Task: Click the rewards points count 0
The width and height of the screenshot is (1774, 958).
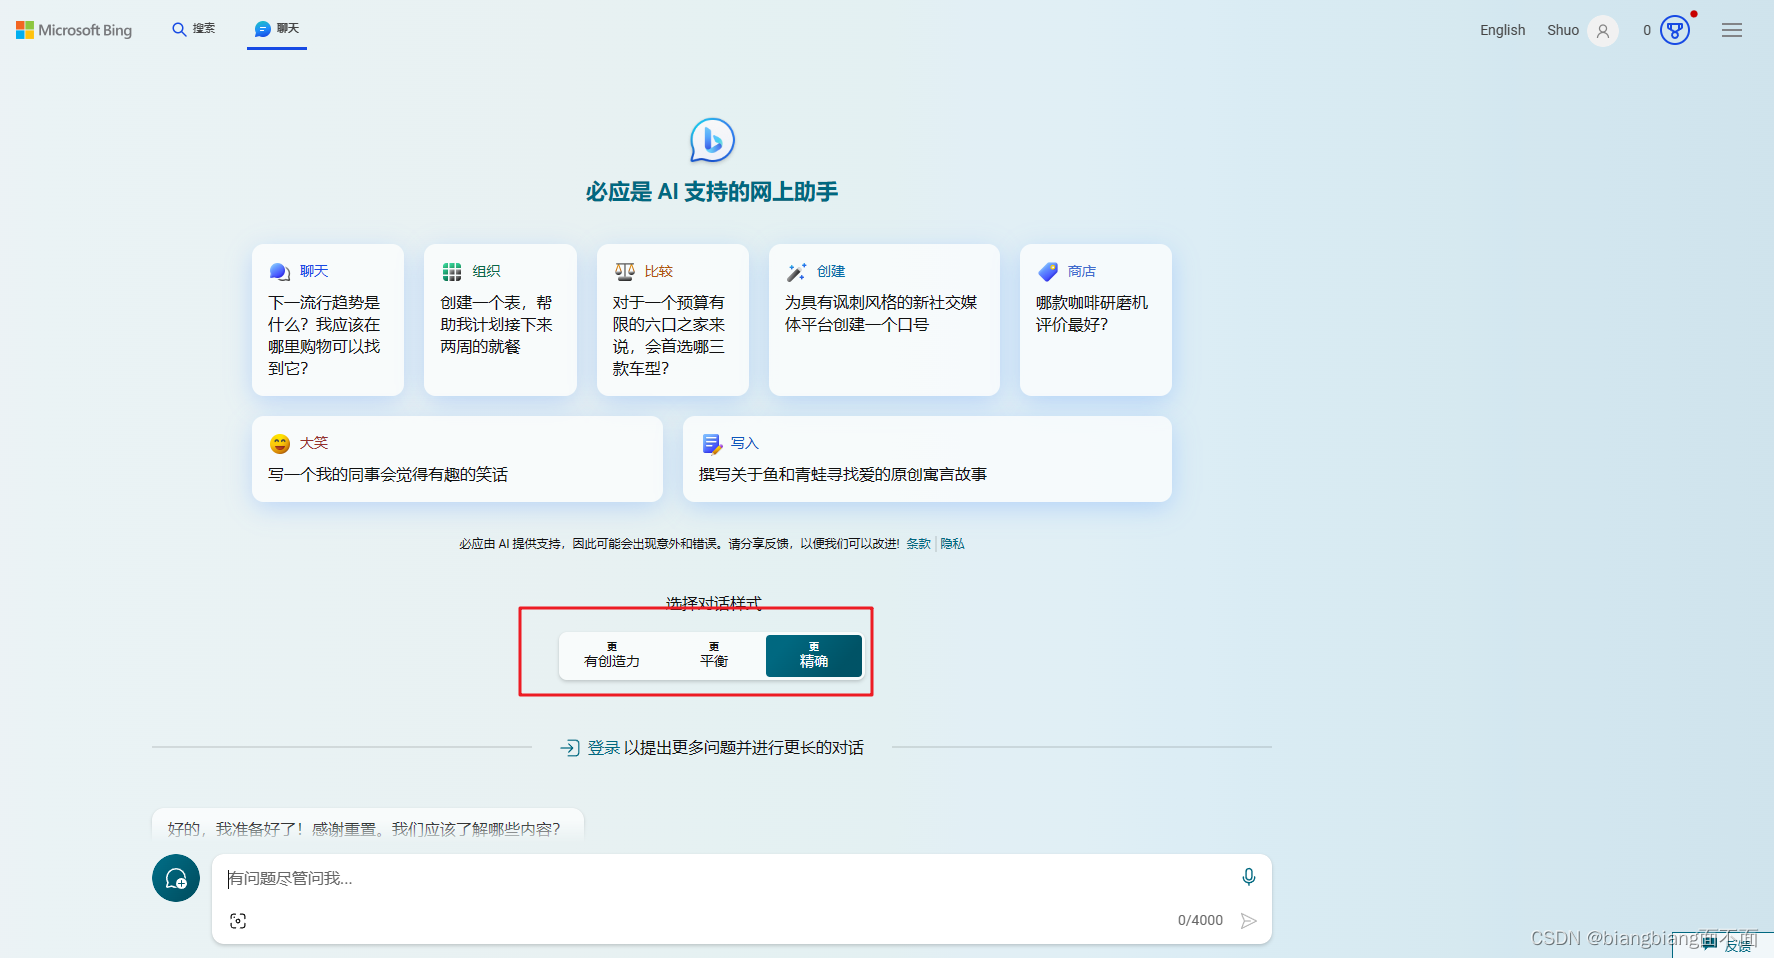Action: (x=1647, y=30)
